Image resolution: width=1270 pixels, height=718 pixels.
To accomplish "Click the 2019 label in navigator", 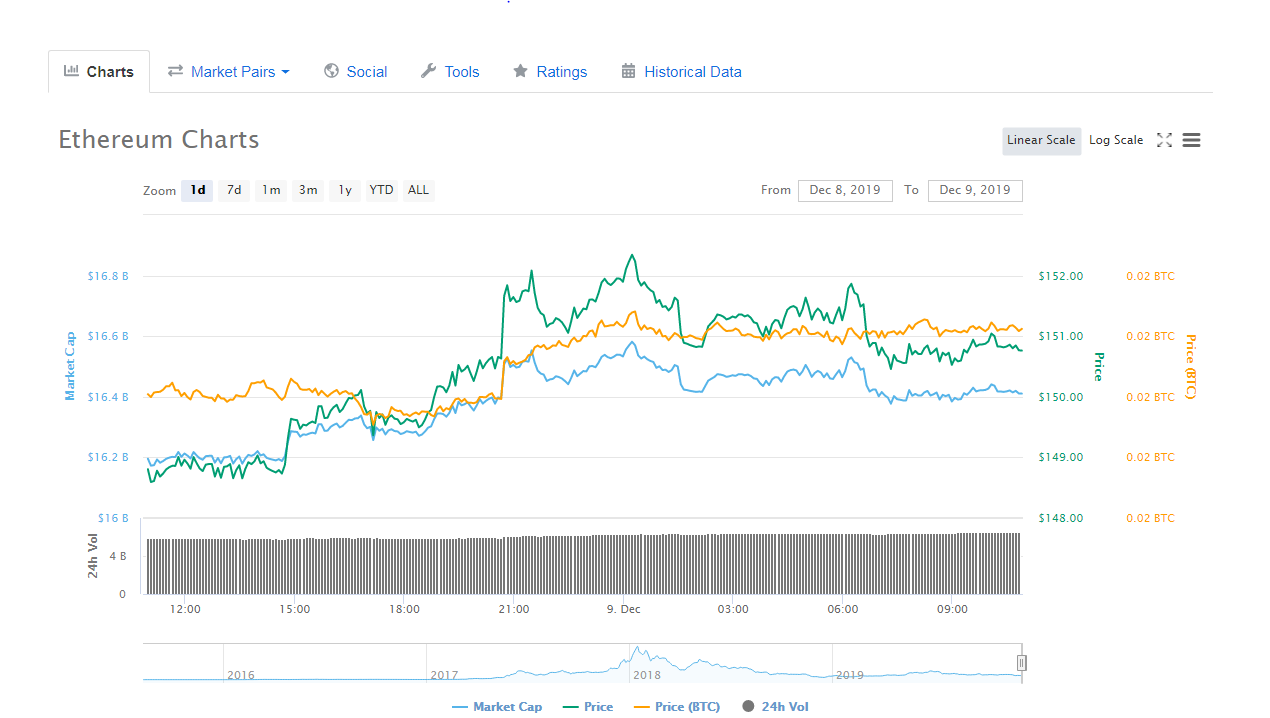I will click(x=849, y=675).
